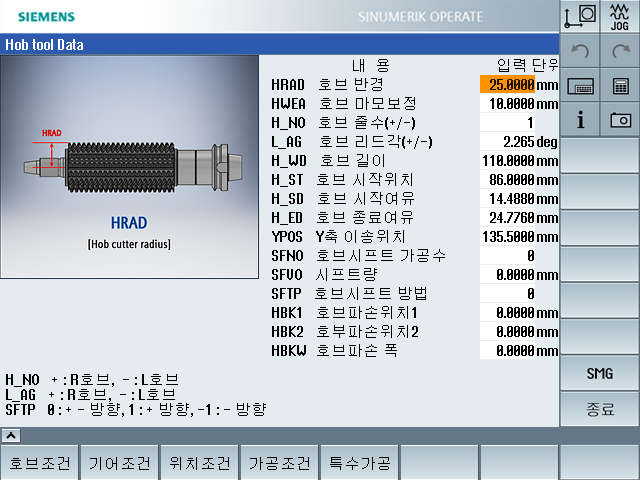
Task: Click the SIEMENS logo
Action: (x=47, y=17)
